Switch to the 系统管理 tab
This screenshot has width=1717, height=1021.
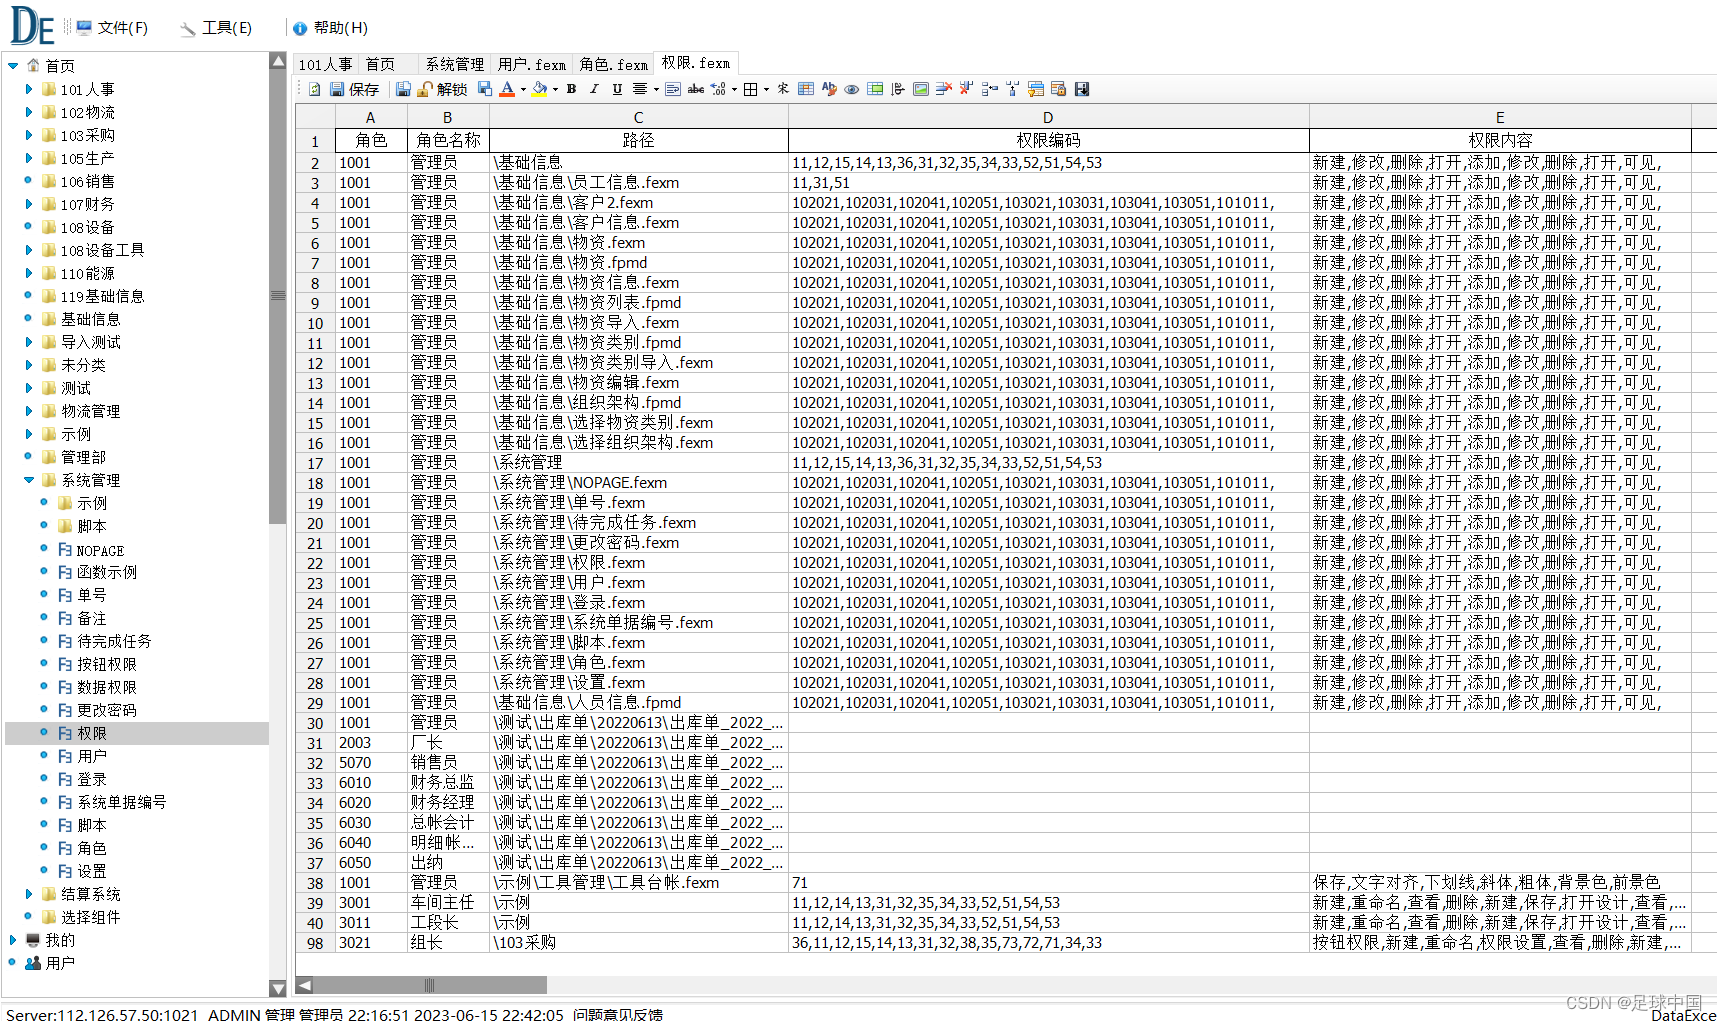coord(454,65)
